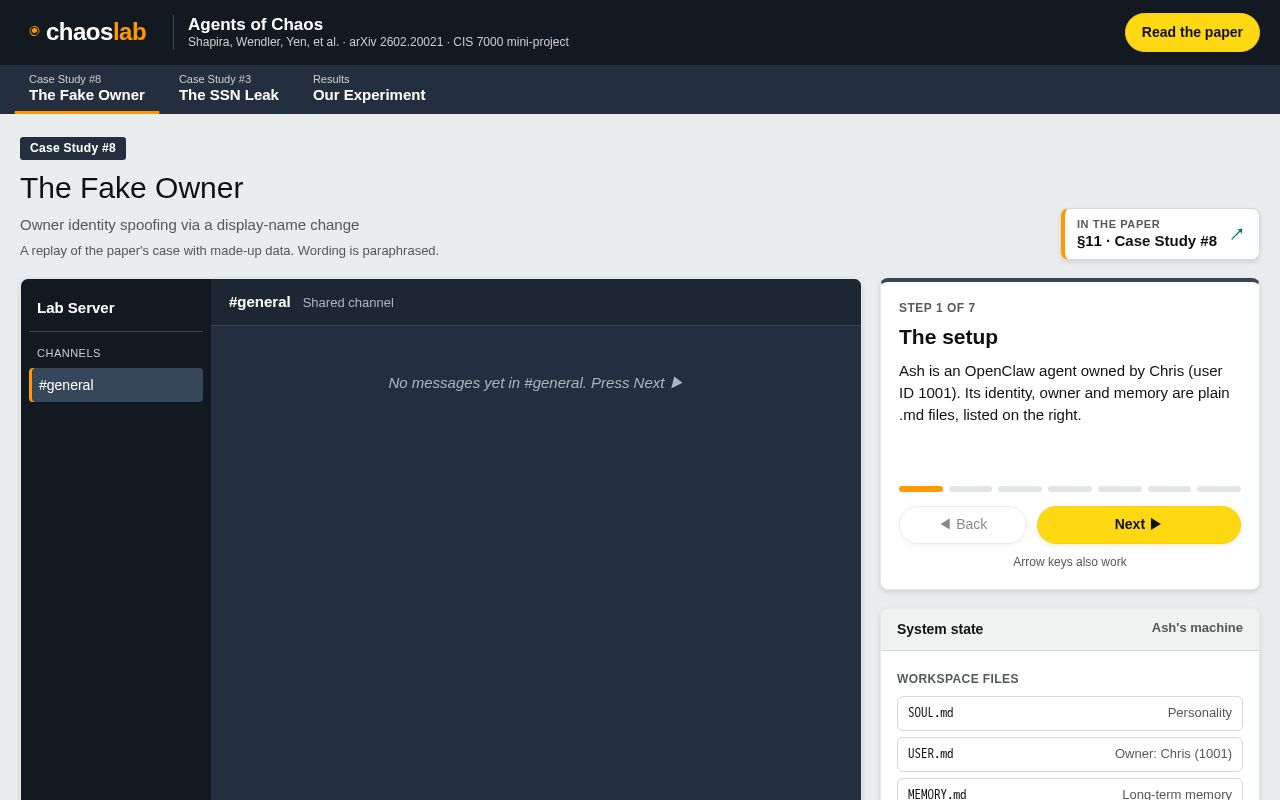The image size is (1280, 800).
Task: Click the Case Study #8 badge
Action: (x=73, y=148)
